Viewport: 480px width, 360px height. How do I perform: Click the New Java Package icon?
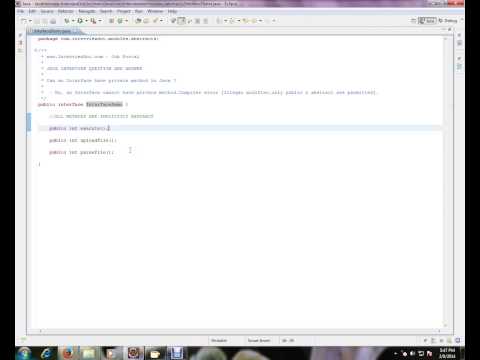tap(111, 21)
